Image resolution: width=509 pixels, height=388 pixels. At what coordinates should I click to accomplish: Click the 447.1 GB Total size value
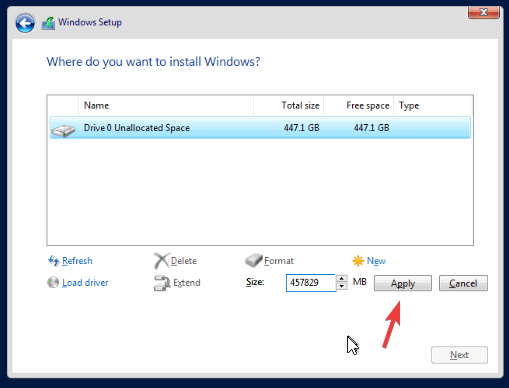(302, 128)
